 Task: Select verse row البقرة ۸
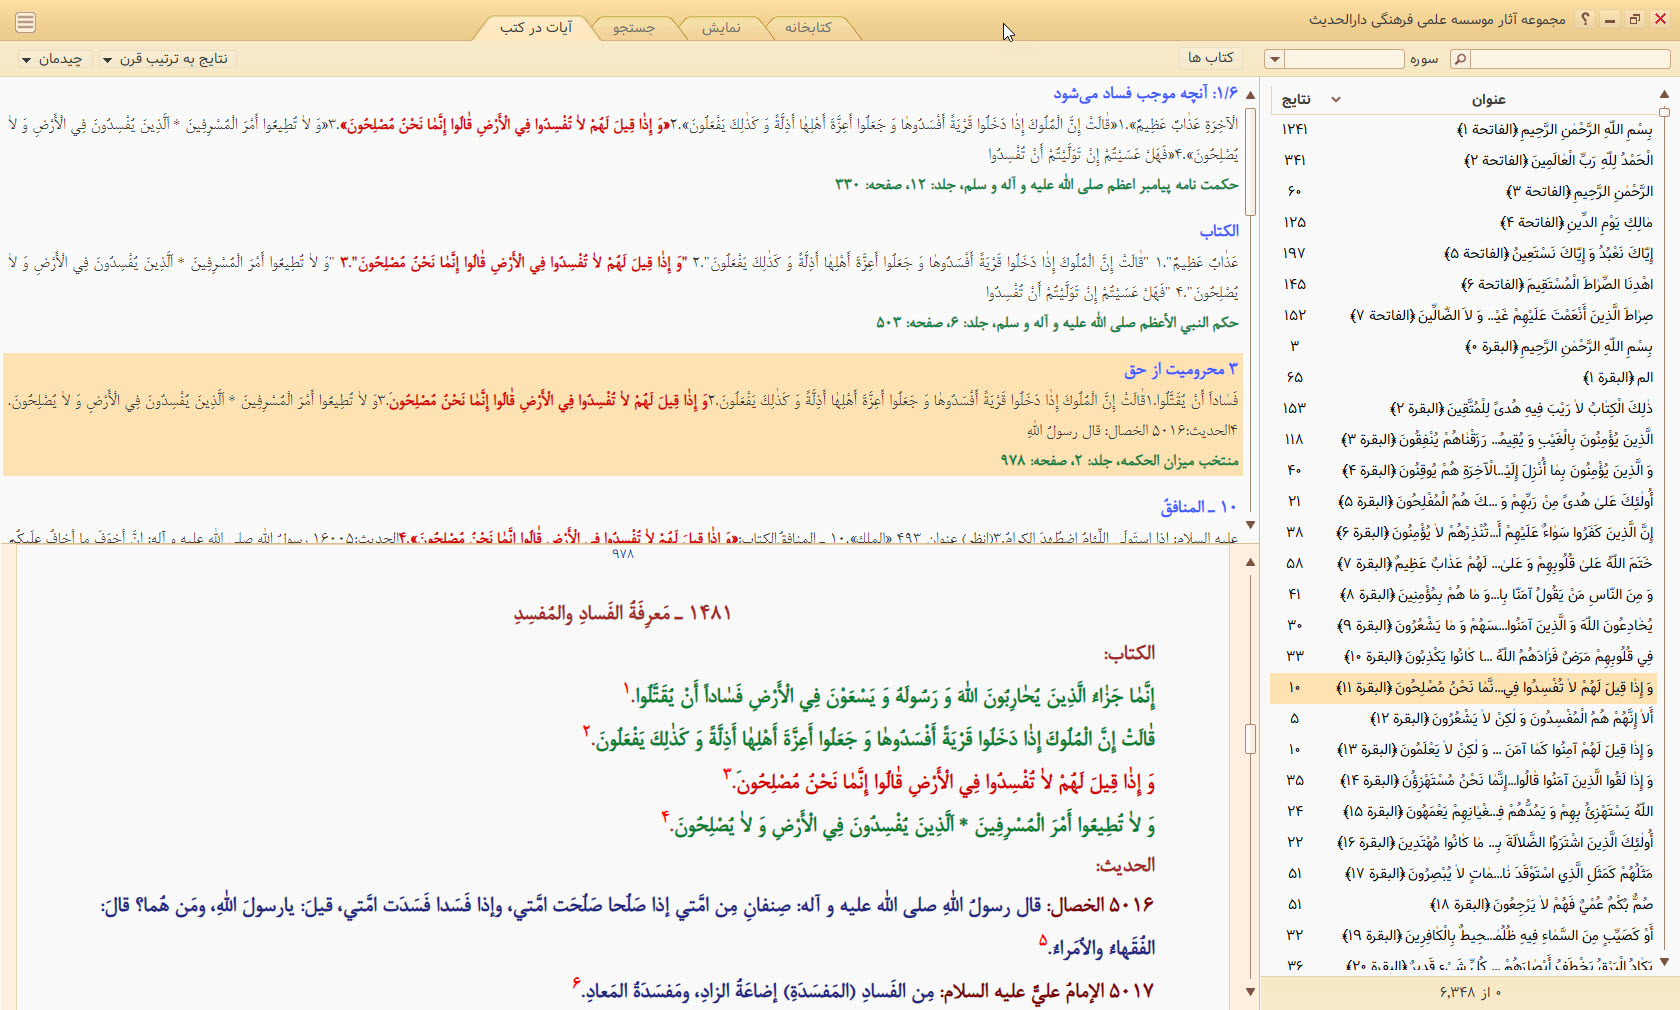tap(1464, 594)
